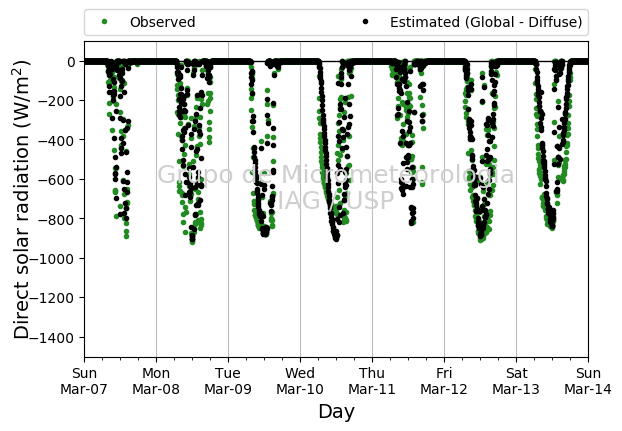The width and height of the screenshot is (622, 431).
Task: Click the 'Estimated (Global - Diffuse)' legend label
Action: 486,22
